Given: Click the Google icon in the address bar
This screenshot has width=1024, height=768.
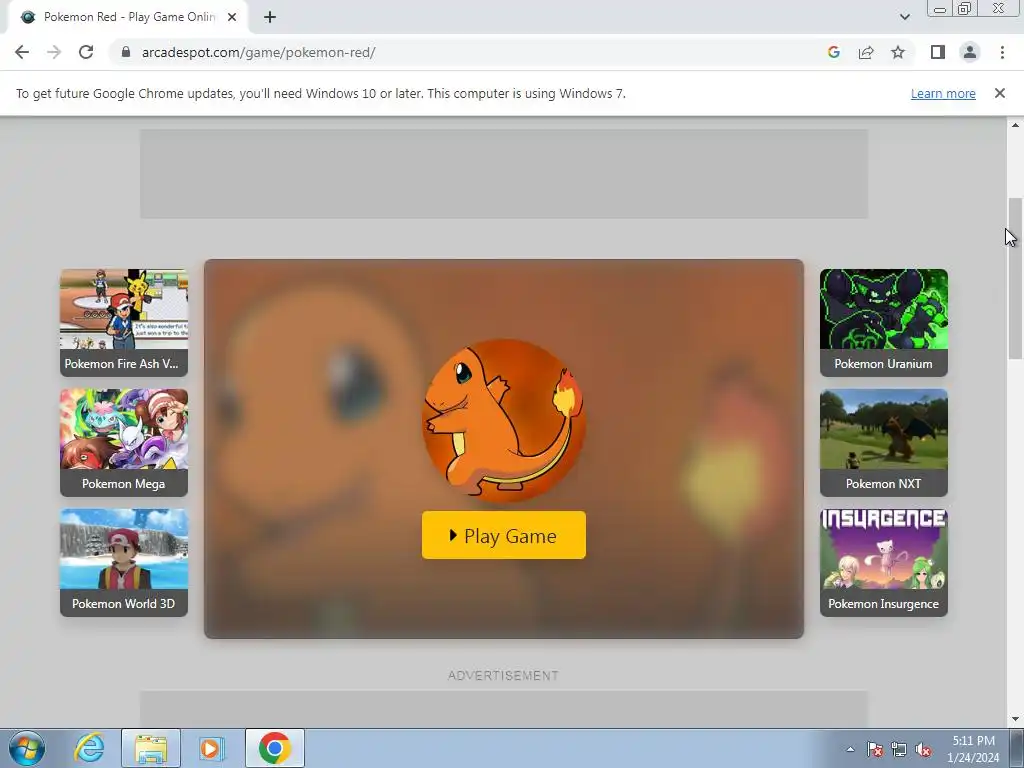Looking at the screenshot, I should click(x=833, y=52).
